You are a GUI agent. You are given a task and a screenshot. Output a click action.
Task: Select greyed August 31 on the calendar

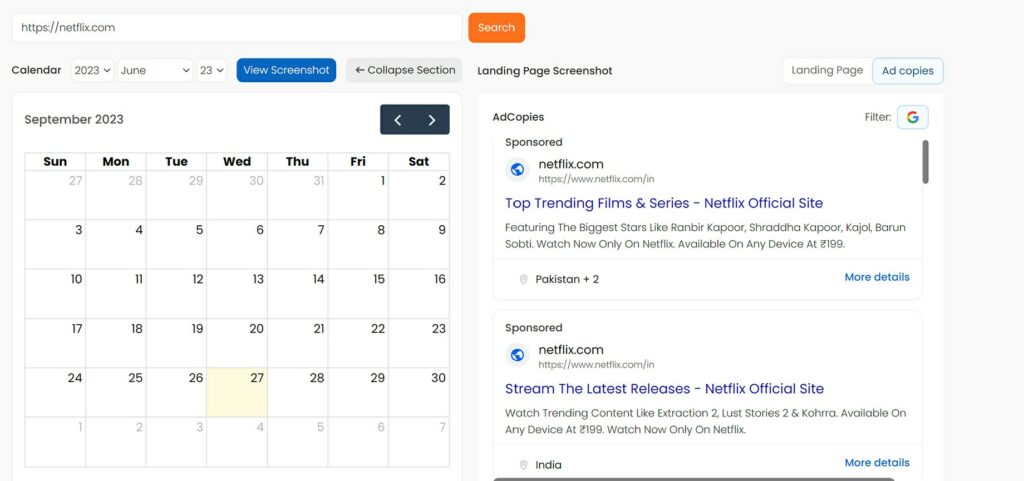click(297, 195)
